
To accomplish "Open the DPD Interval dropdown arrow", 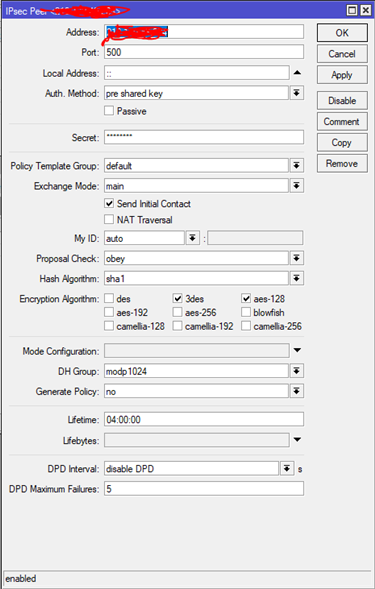I will (287, 468).
